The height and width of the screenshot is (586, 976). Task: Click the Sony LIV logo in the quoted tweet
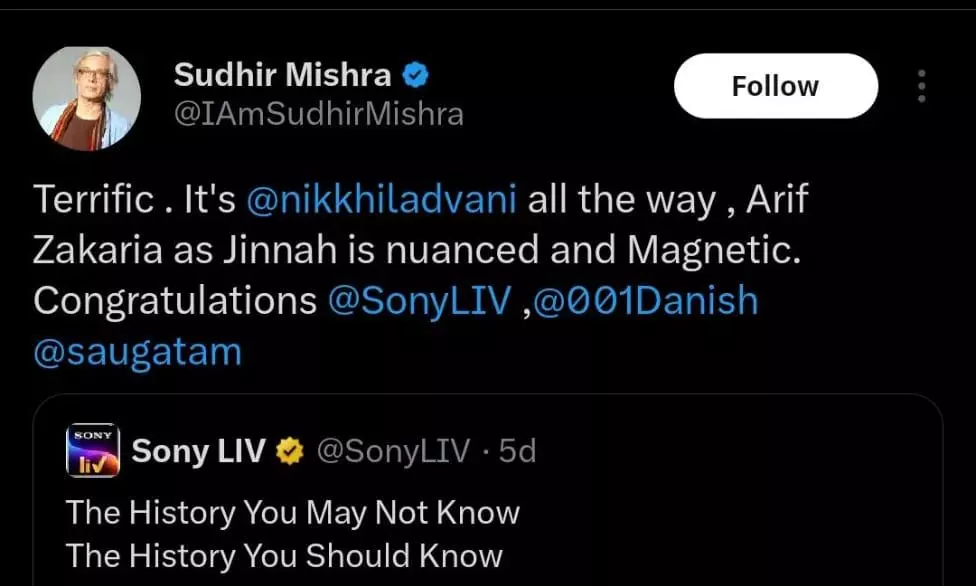94,450
